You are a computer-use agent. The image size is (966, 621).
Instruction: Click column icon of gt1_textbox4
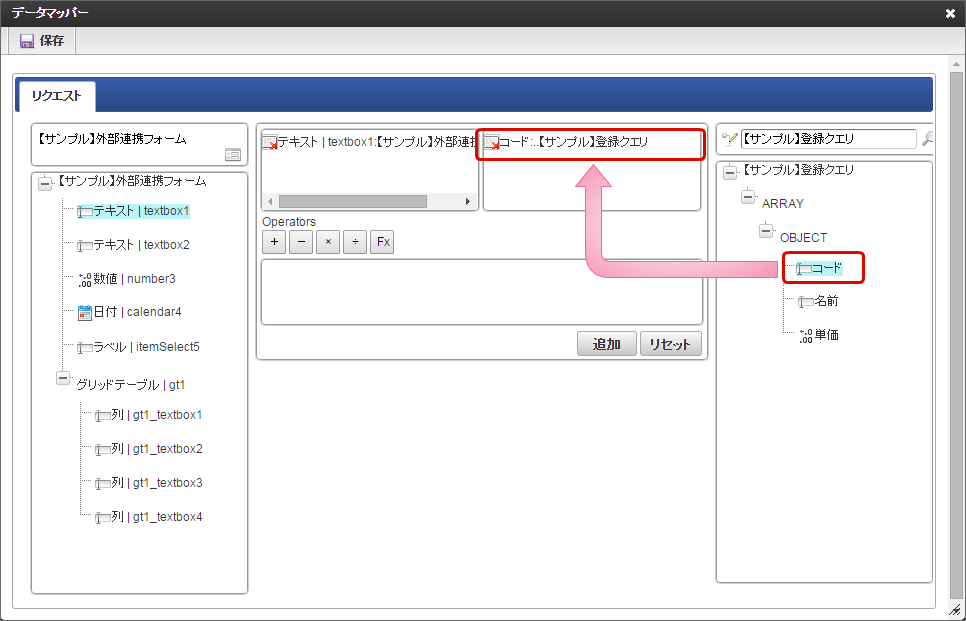tap(103, 518)
